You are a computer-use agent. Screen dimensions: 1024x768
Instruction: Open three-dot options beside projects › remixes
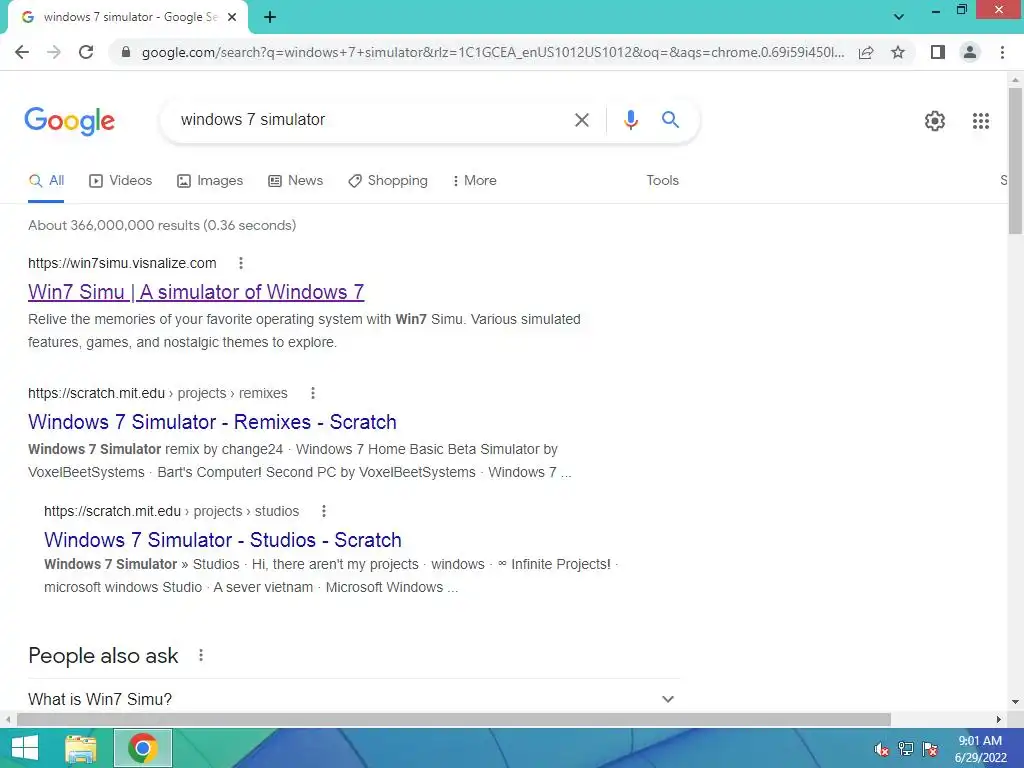pyautogui.click(x=313, y=393)
